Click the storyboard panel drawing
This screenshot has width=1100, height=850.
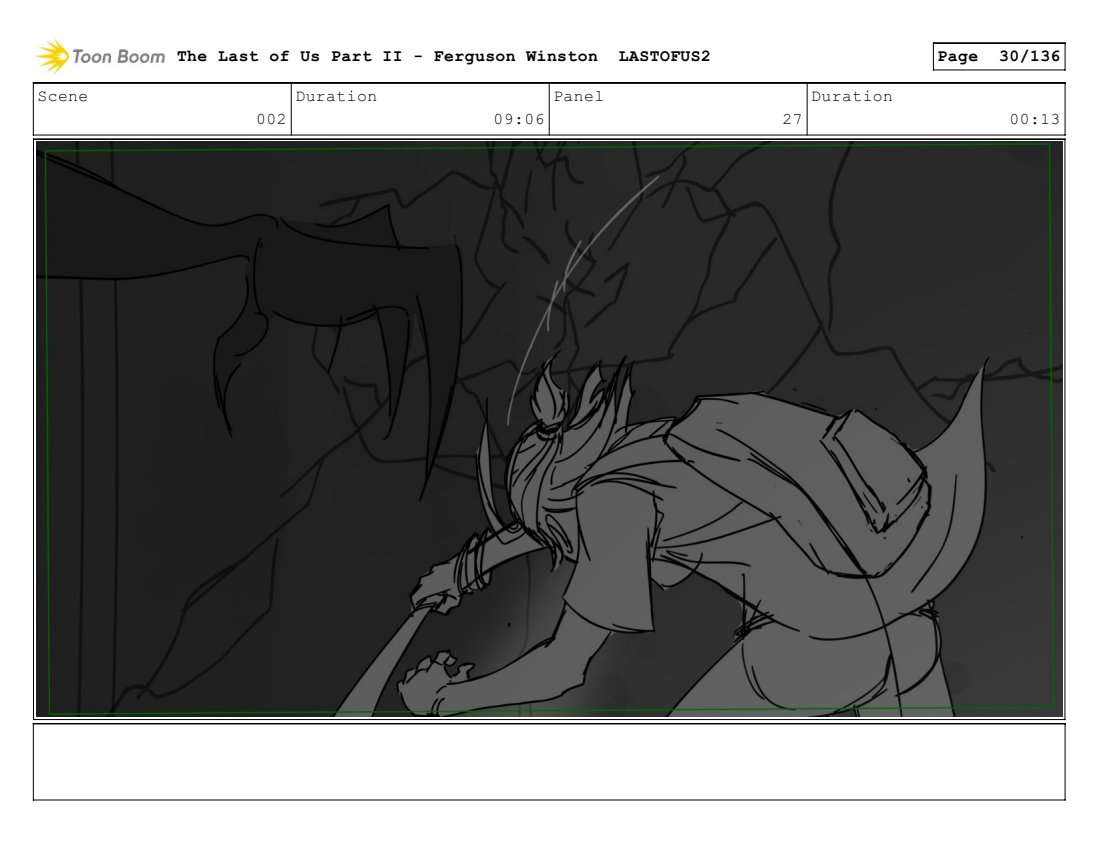pyautogui.click(x=549, y=429)
